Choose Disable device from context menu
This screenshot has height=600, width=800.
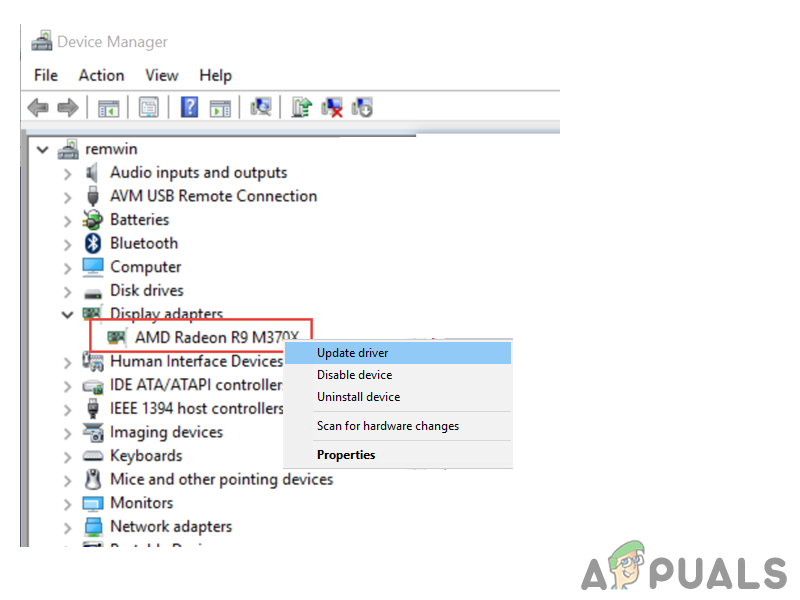398,375
